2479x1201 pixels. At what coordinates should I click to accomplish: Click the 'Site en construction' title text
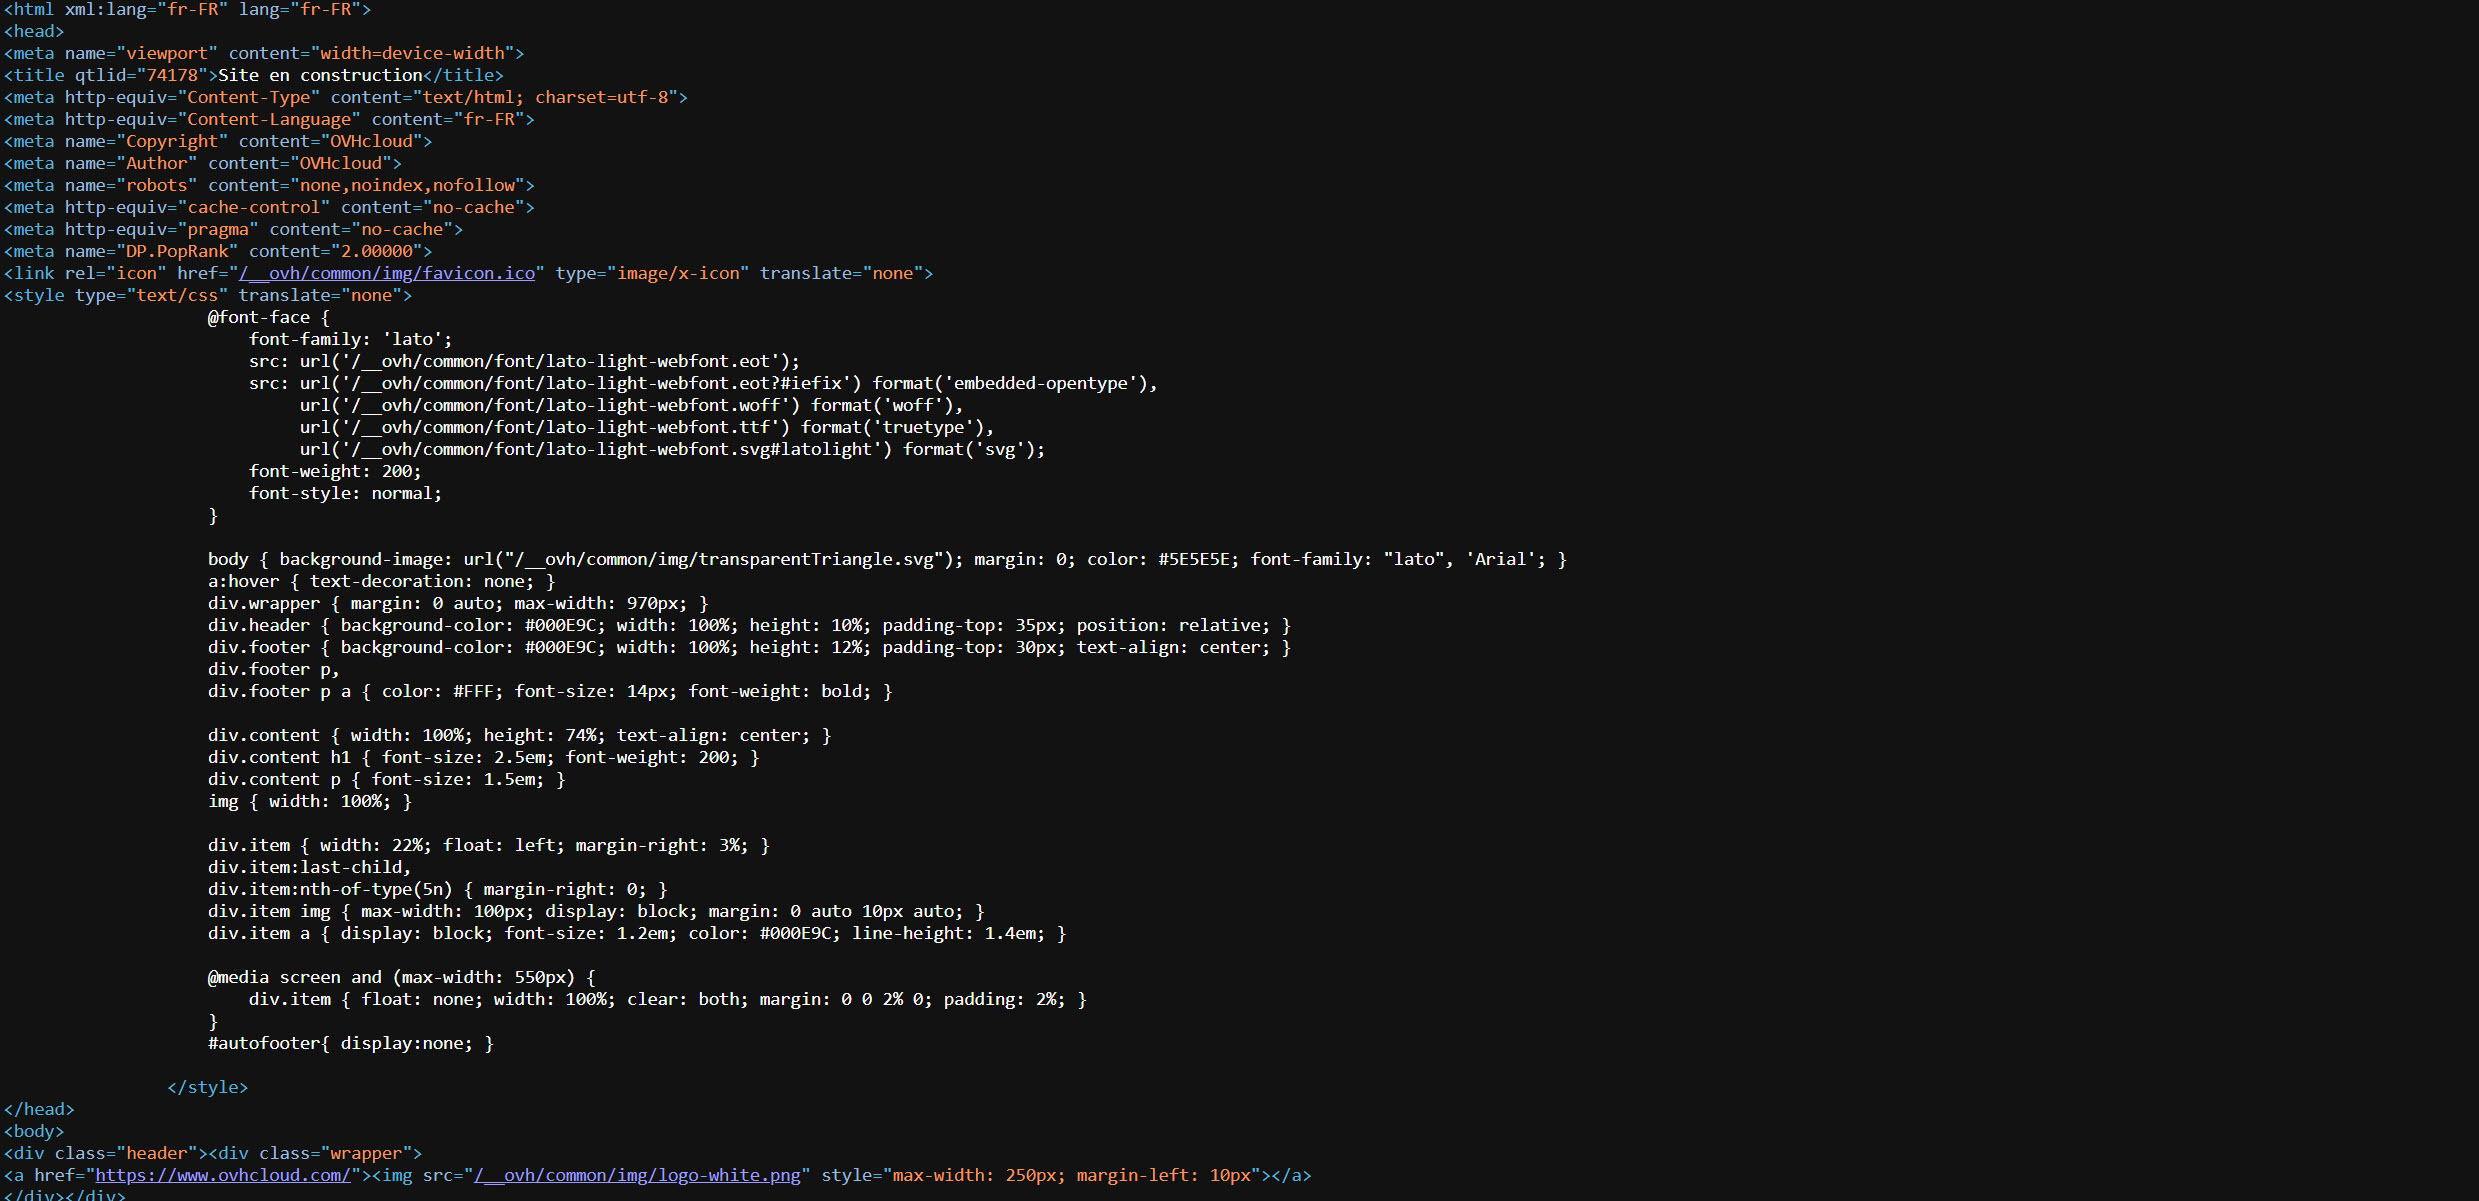click(320, 75)
